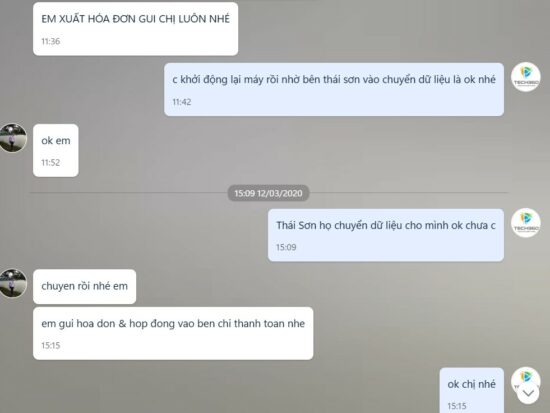Select message 'em gui hoa don & hop đong'
Screen dimensions: 550x413
pyautogui.click(x=173, y=333)
